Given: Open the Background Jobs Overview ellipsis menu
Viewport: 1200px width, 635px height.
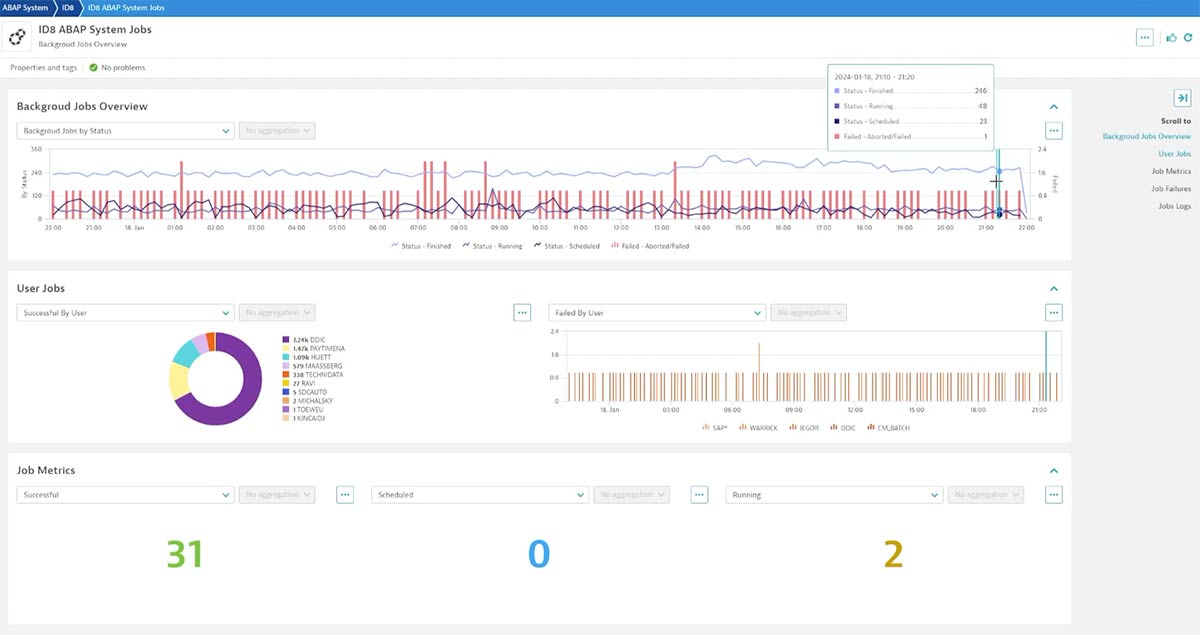Looking at the screenshot, I should click(x=1053, y=130).
